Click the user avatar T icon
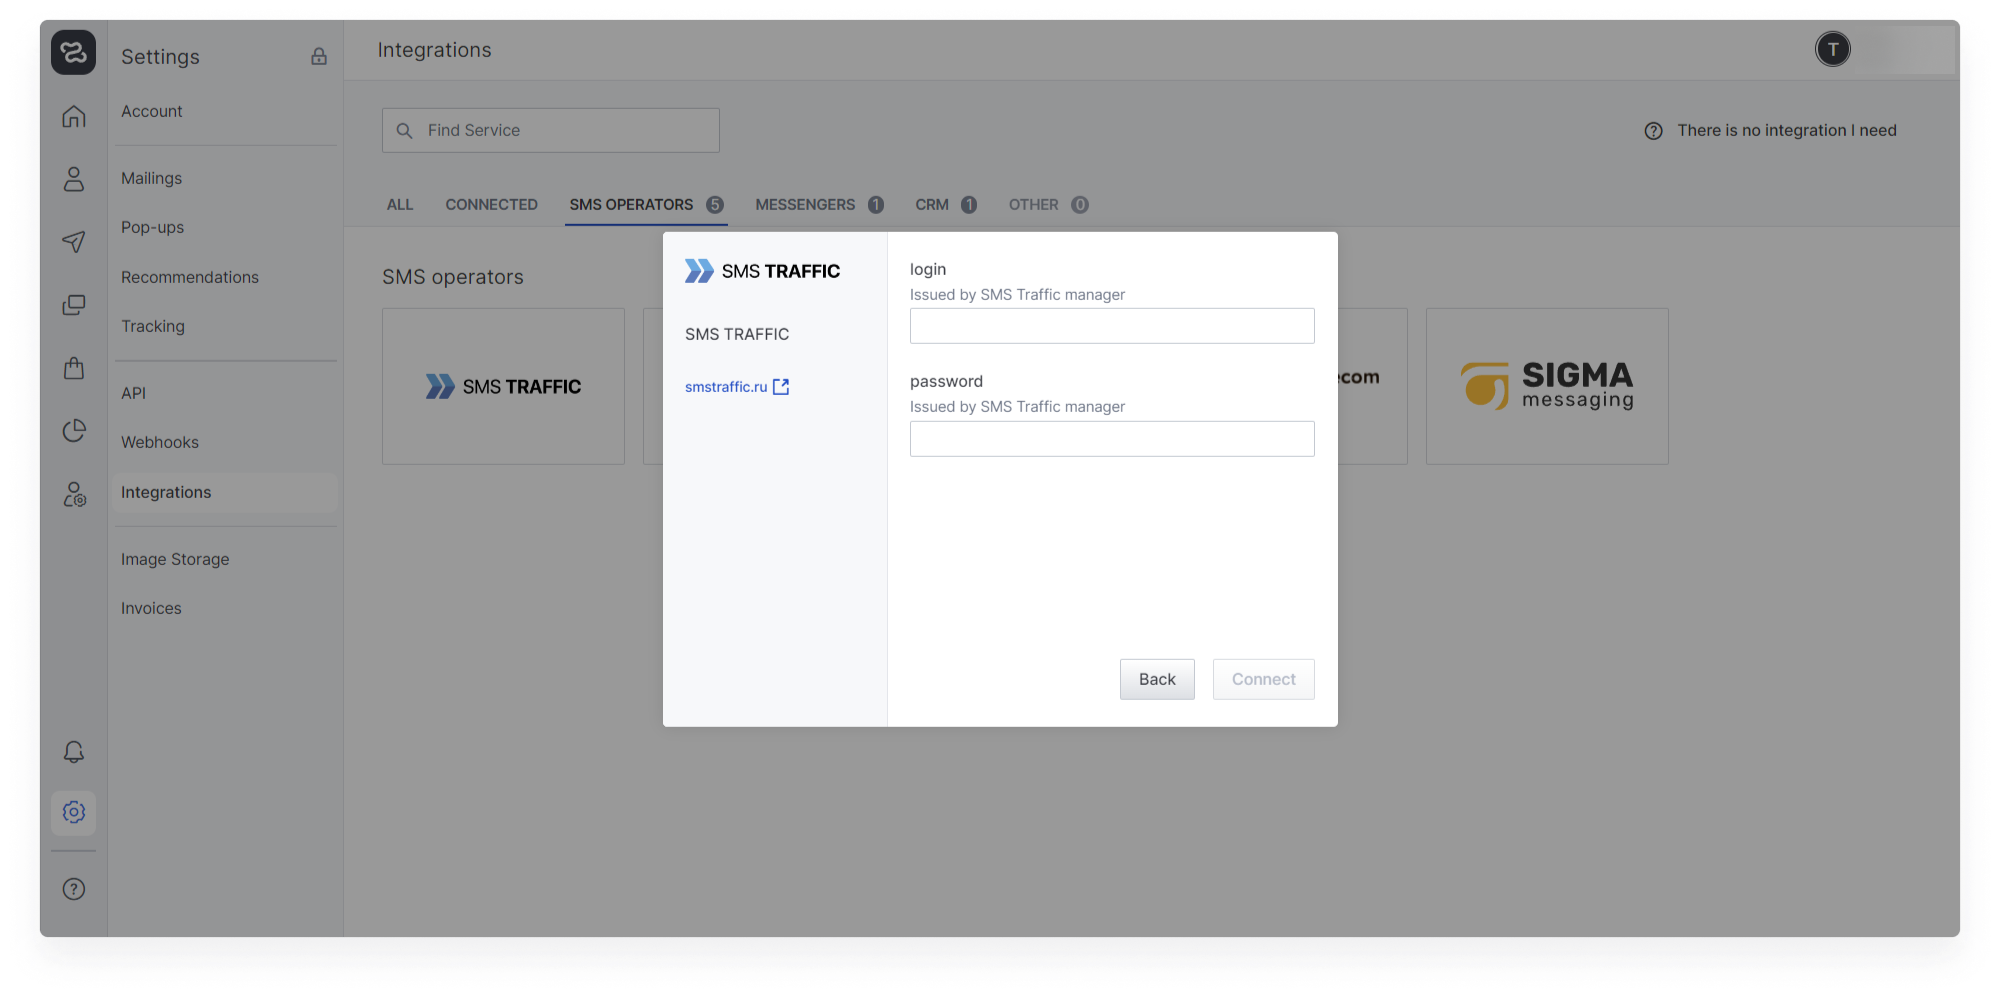Screen dimensions: 2000x997 pyautogui.click(x=1833, y=49)
